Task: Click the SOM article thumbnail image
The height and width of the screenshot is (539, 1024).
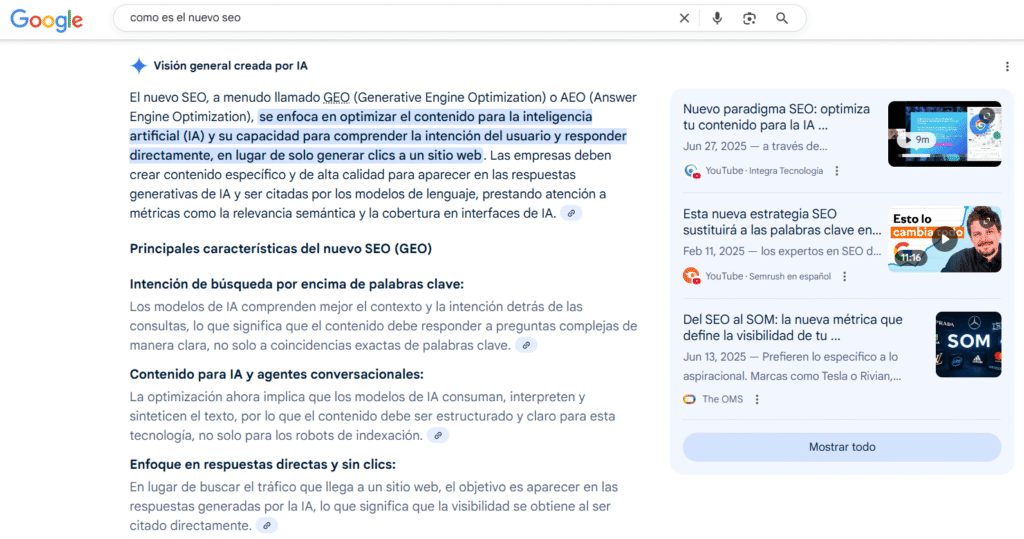Action: tap(967, 344)
